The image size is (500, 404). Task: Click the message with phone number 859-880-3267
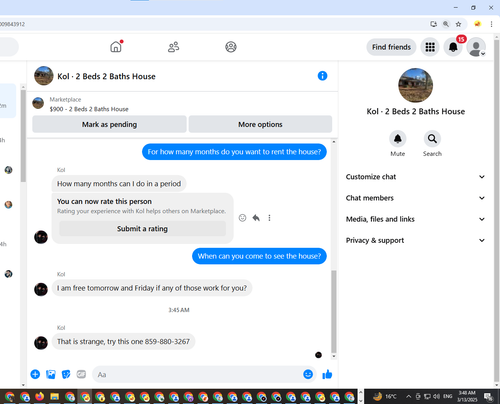pos(123,341)
